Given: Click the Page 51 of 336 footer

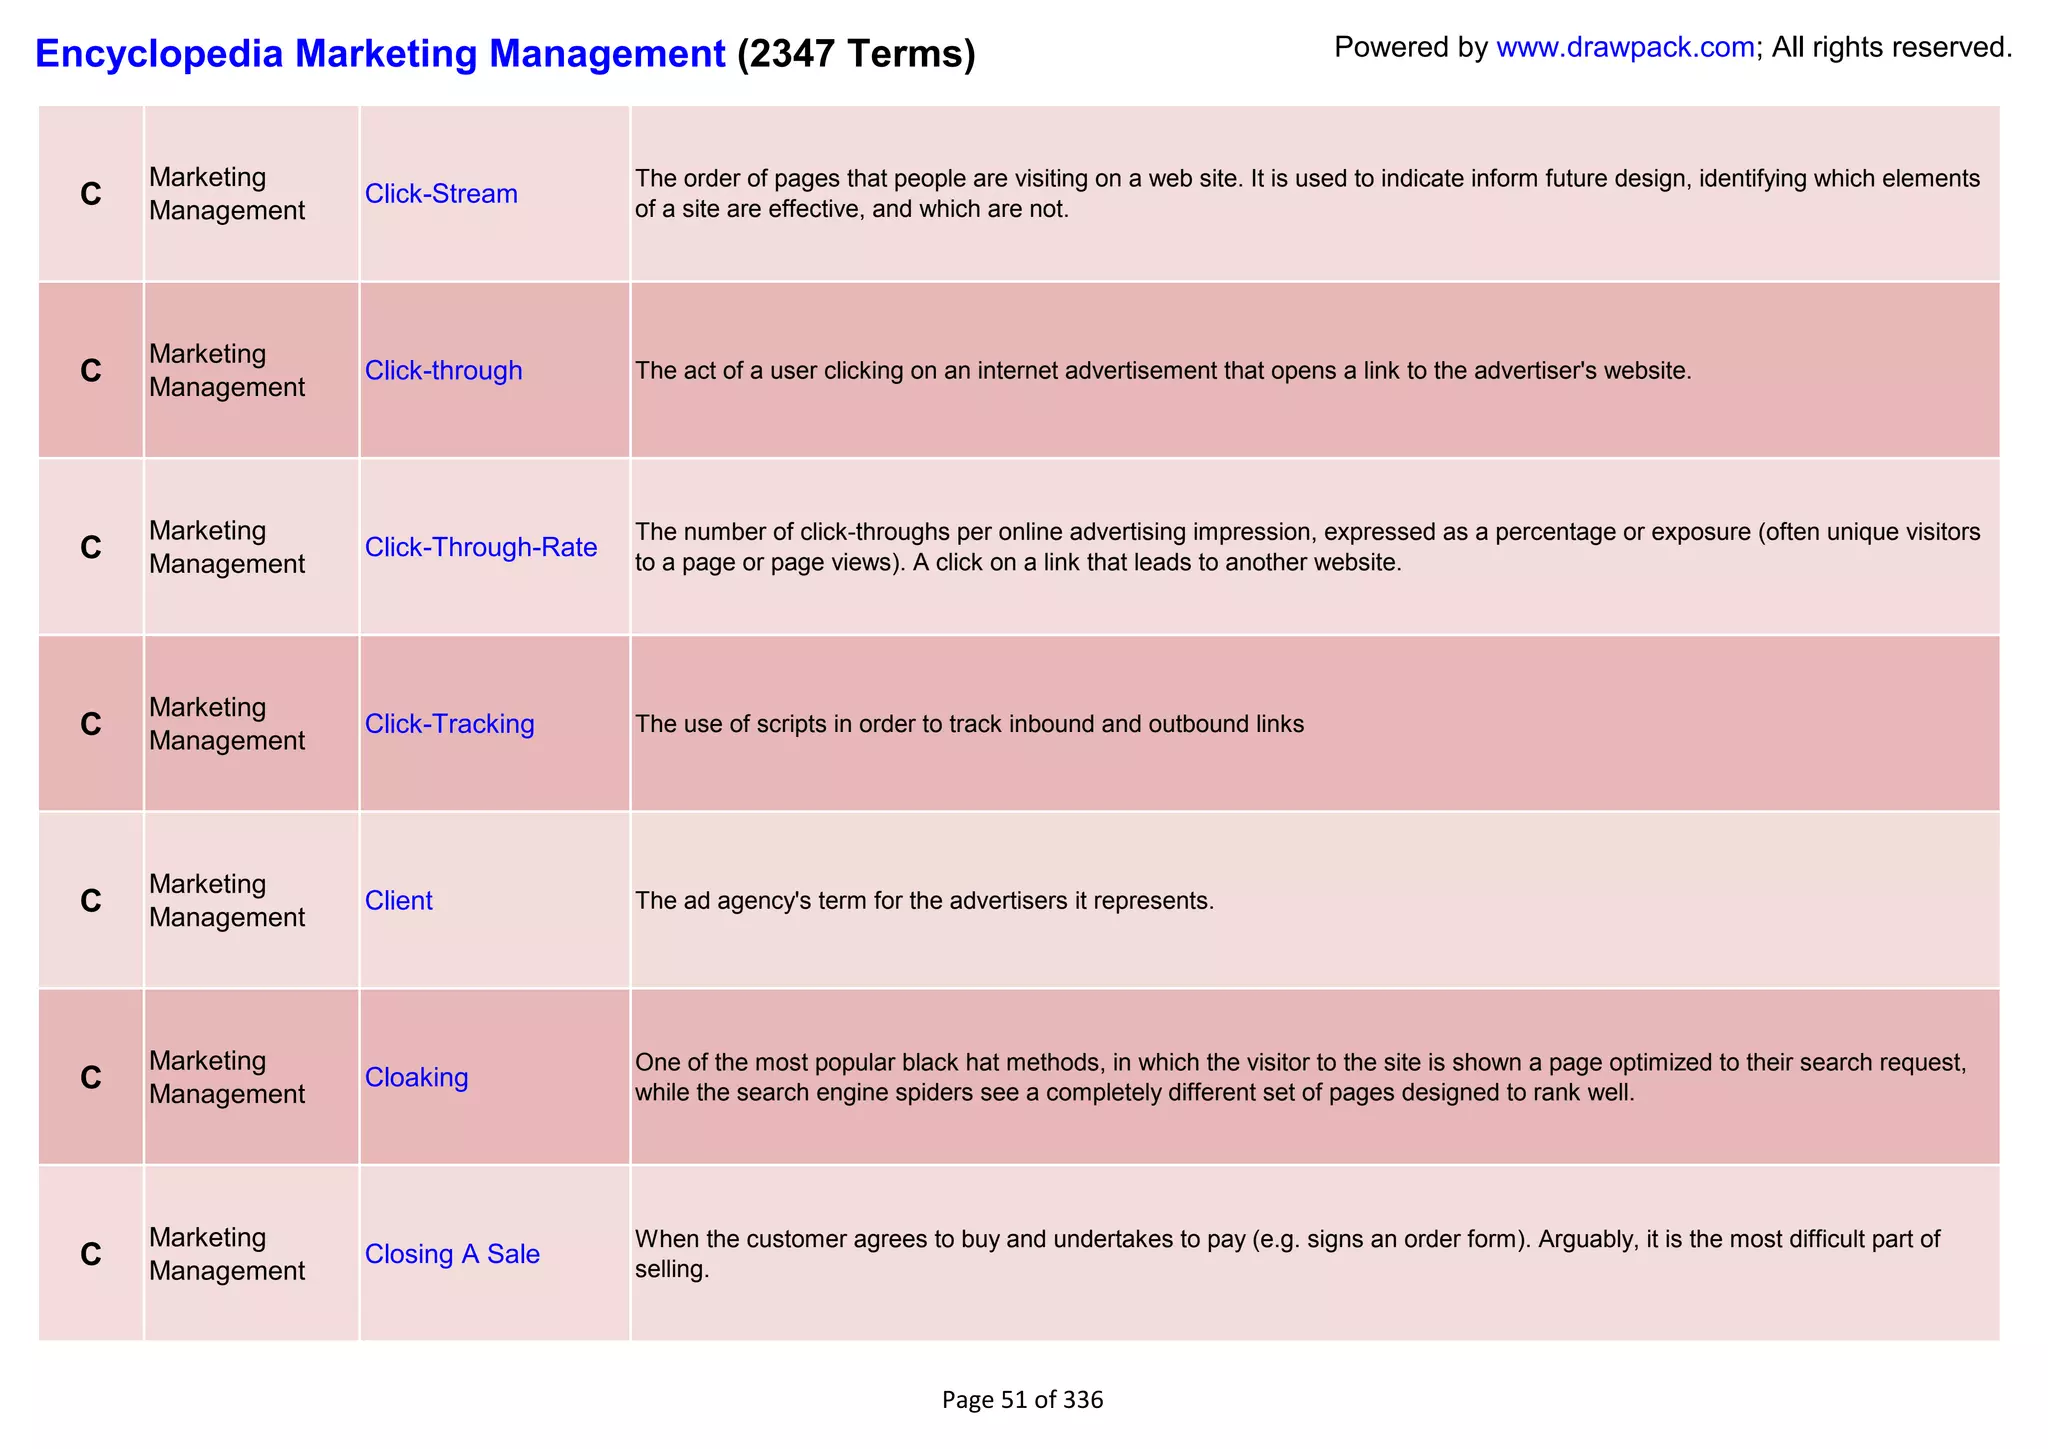Looking at the screenshot, I should [1022, 1400].
